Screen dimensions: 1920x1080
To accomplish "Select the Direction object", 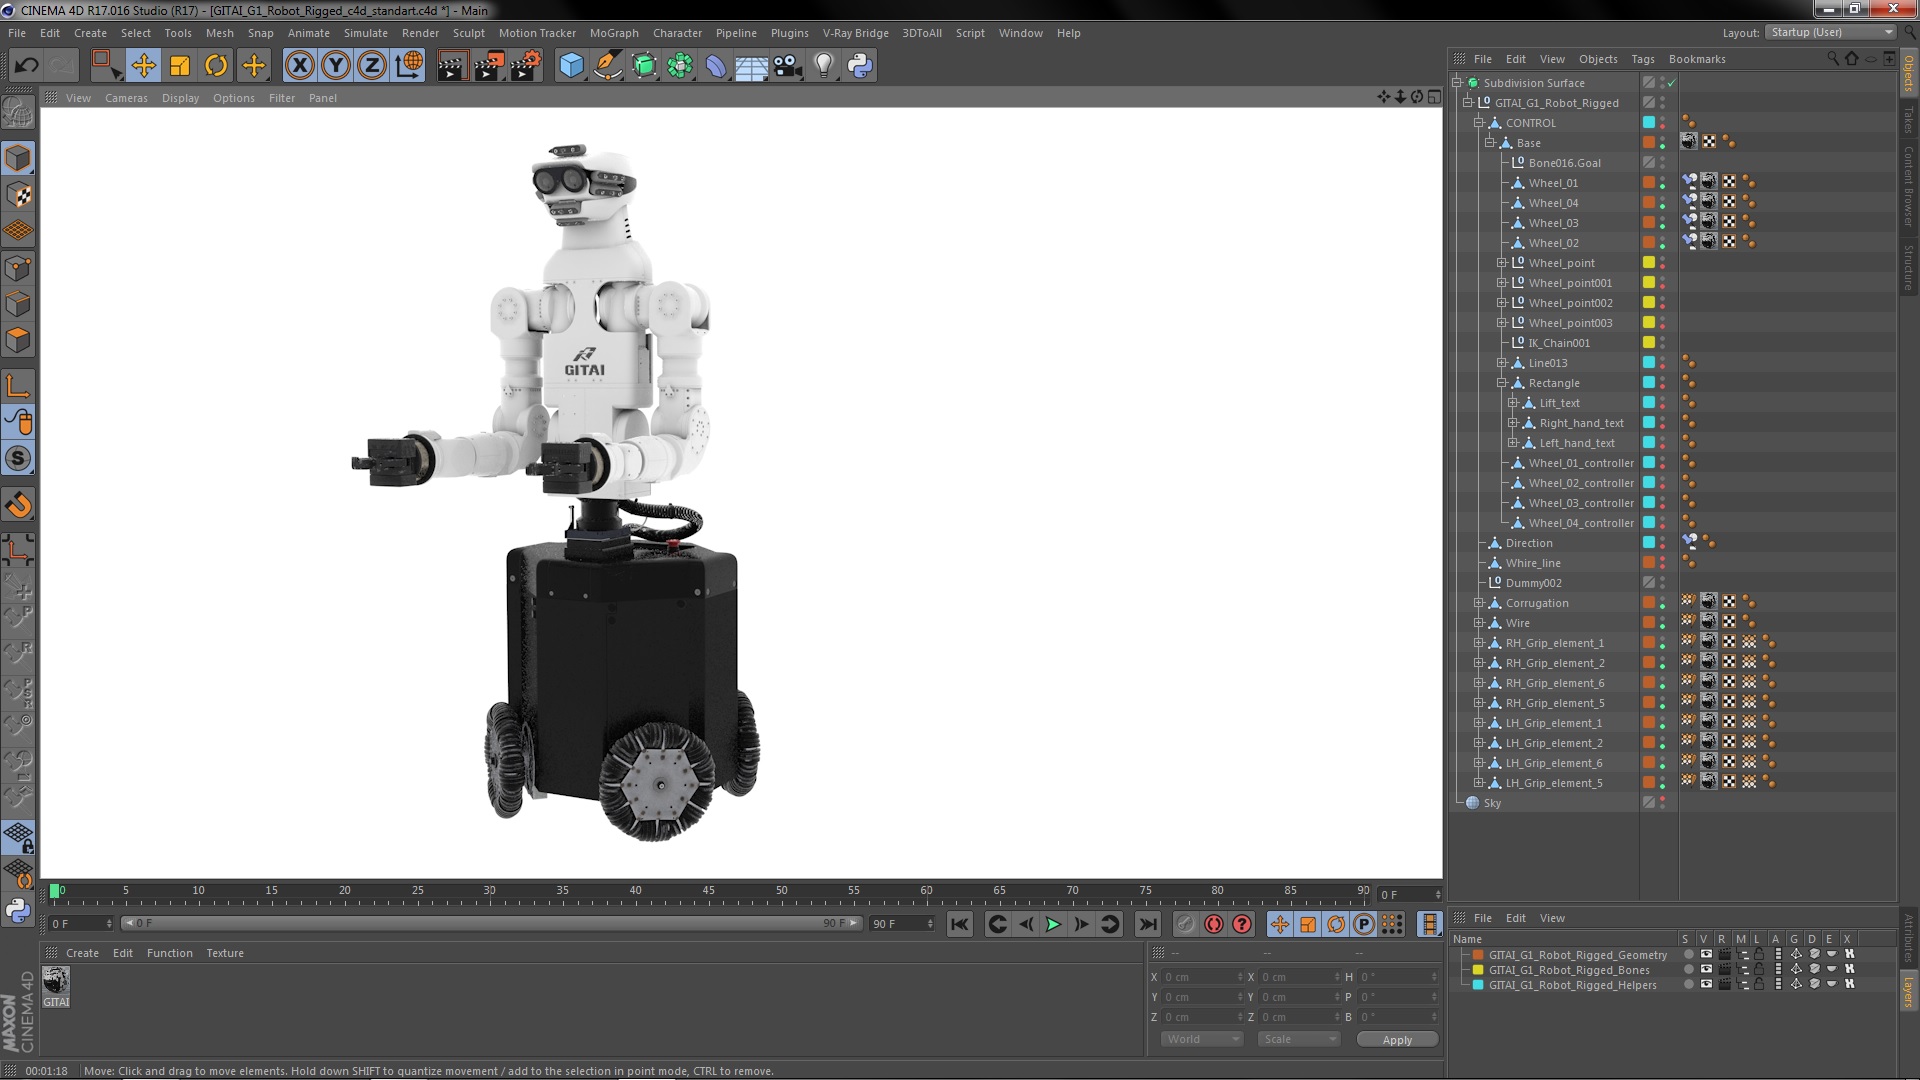I will click(1529, 543).
